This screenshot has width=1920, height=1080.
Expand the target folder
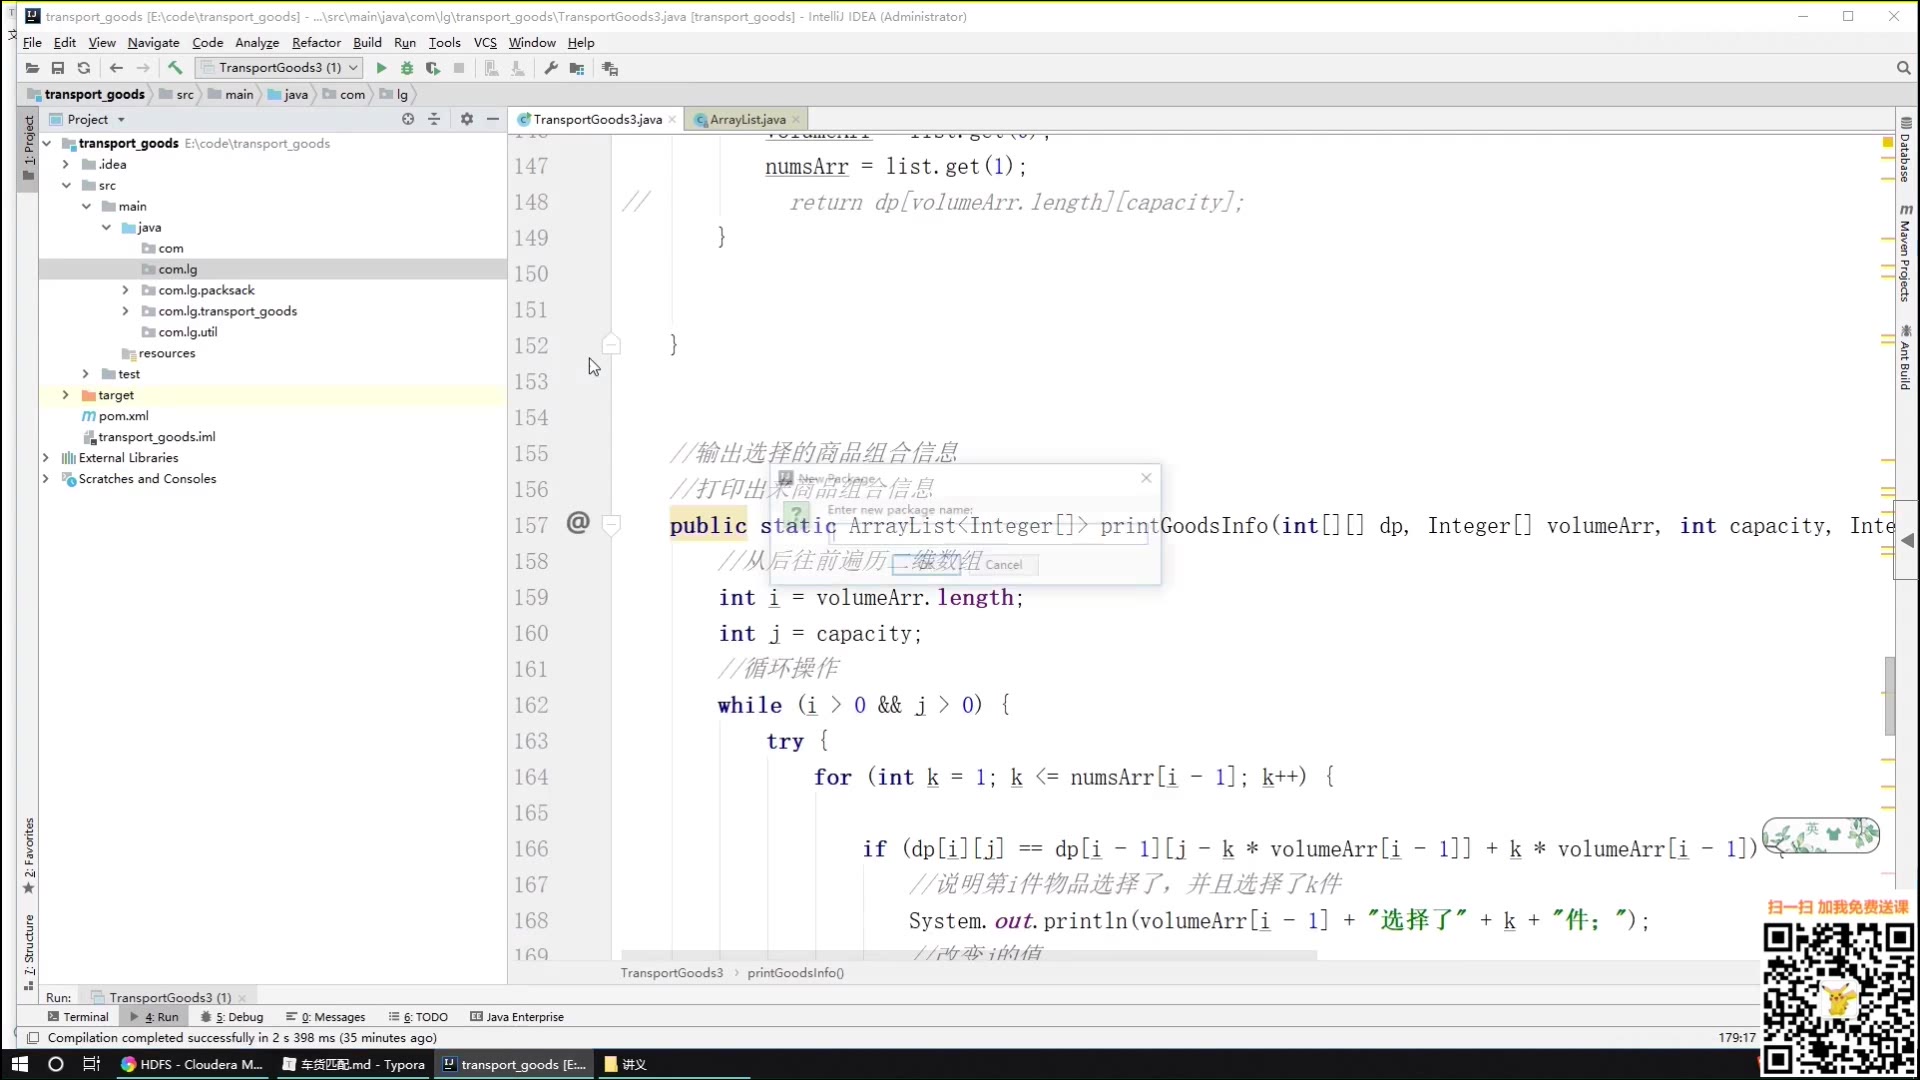tap(66, 395)
